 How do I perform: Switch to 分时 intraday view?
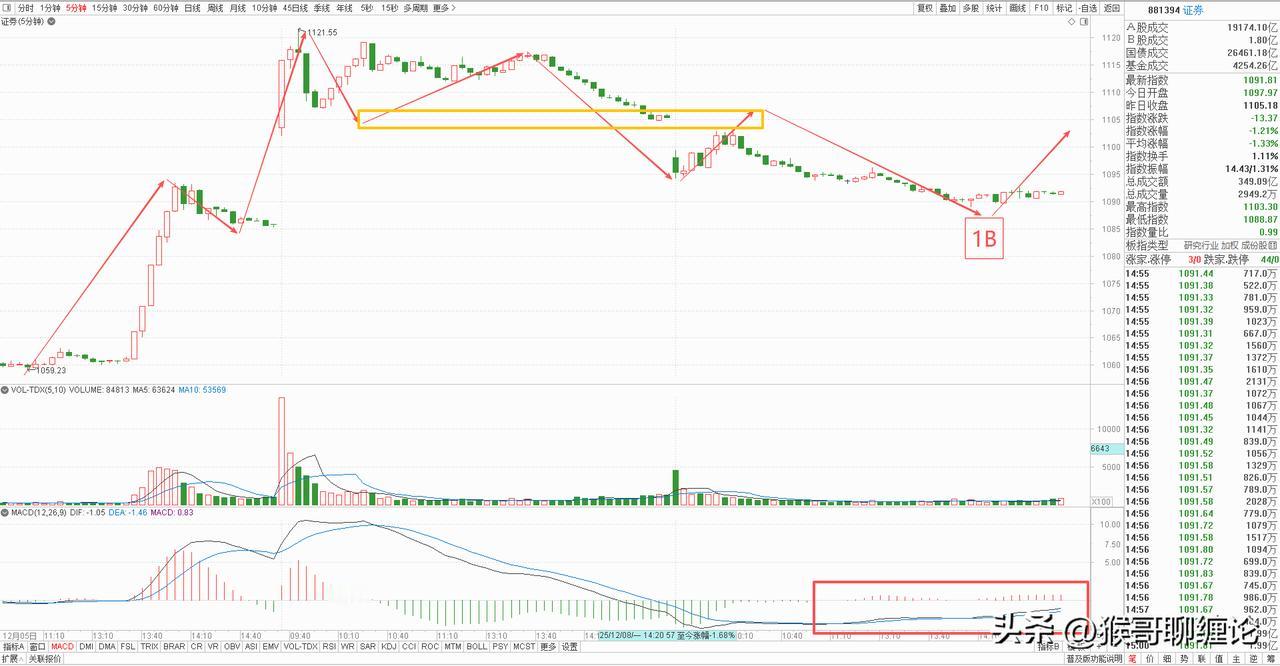coord(26,7)
